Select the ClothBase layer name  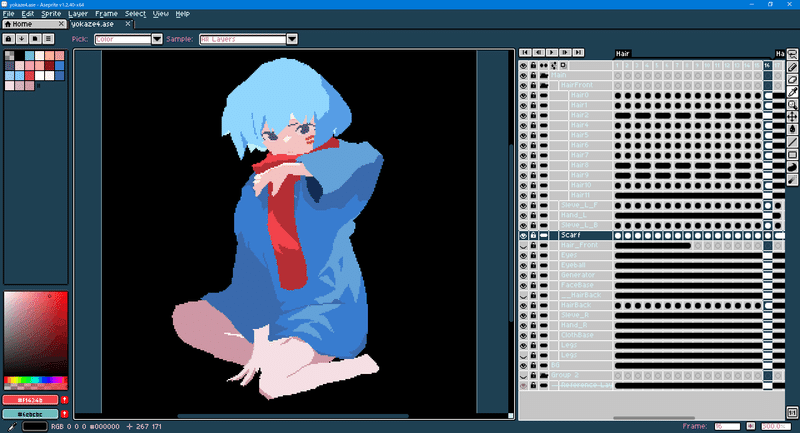577,335
